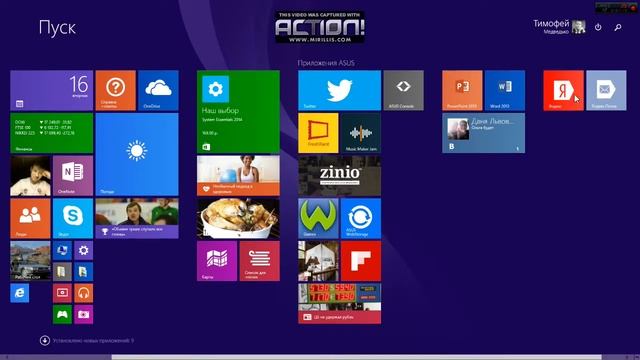Viewport: 640px width, 360px height.
Task: Open the red Yandex tile
Action: pos(564,90)
